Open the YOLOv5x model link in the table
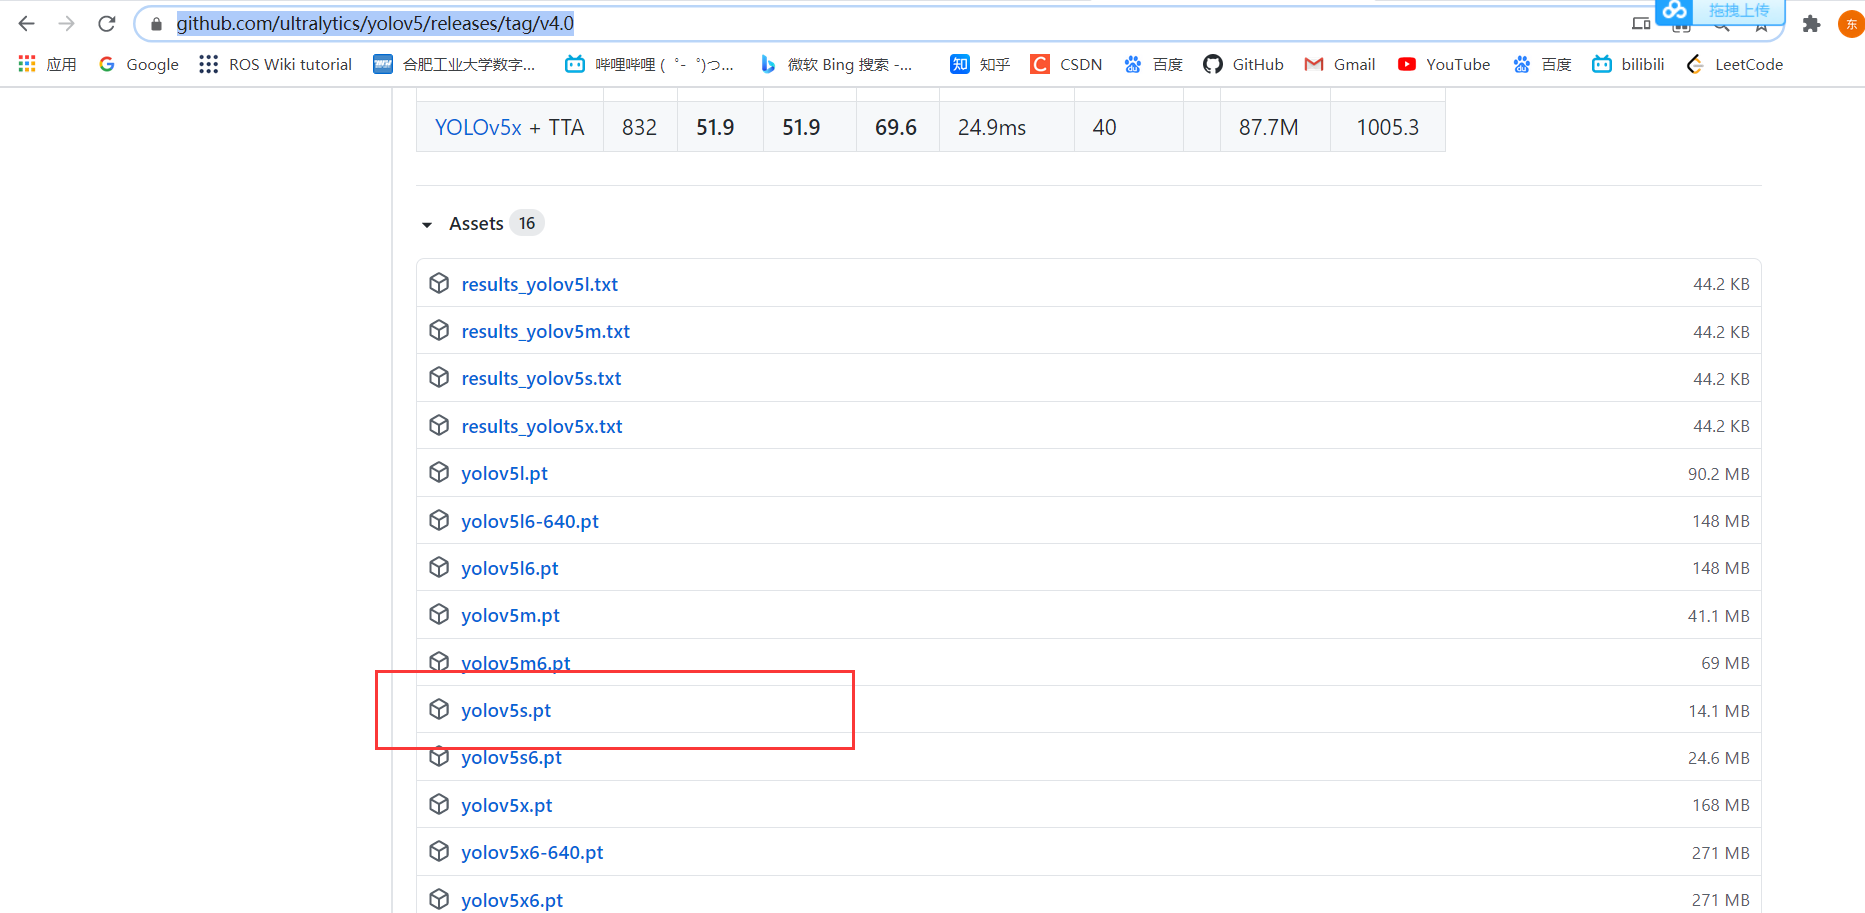This screenshot has height=913, width=1865. [478, 127]
